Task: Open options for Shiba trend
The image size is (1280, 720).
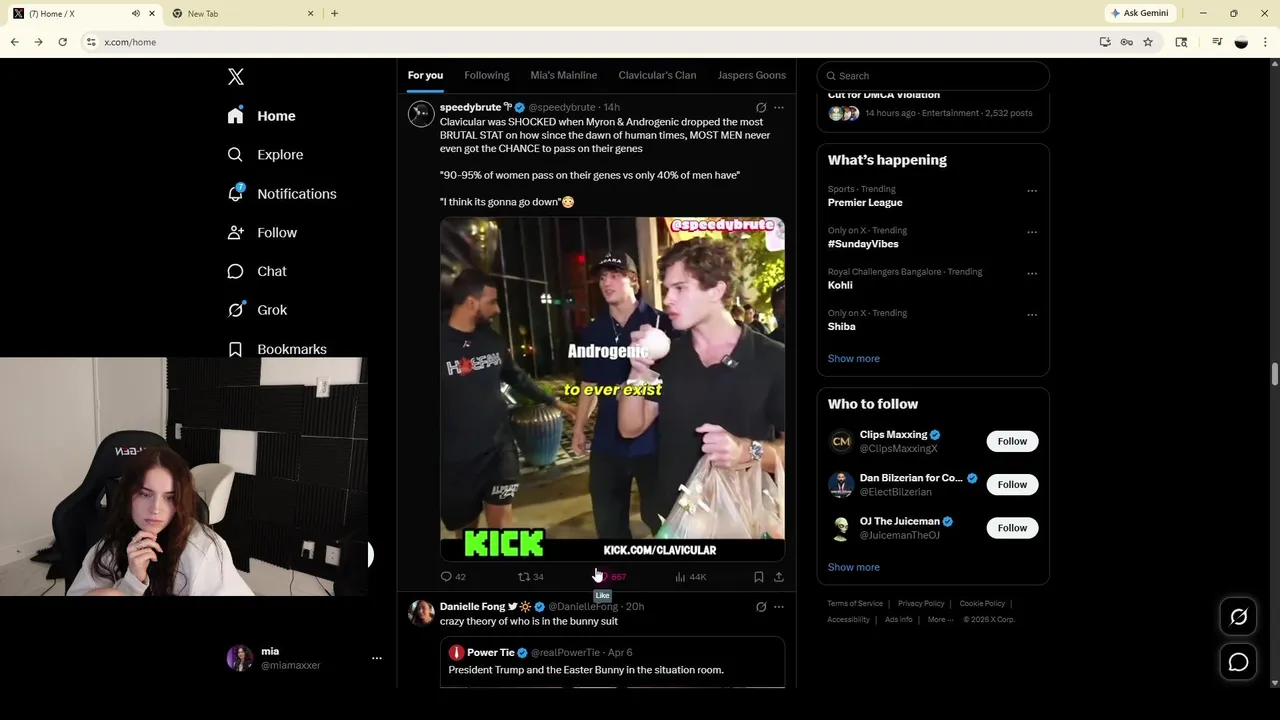Action: coord(1032,314)
